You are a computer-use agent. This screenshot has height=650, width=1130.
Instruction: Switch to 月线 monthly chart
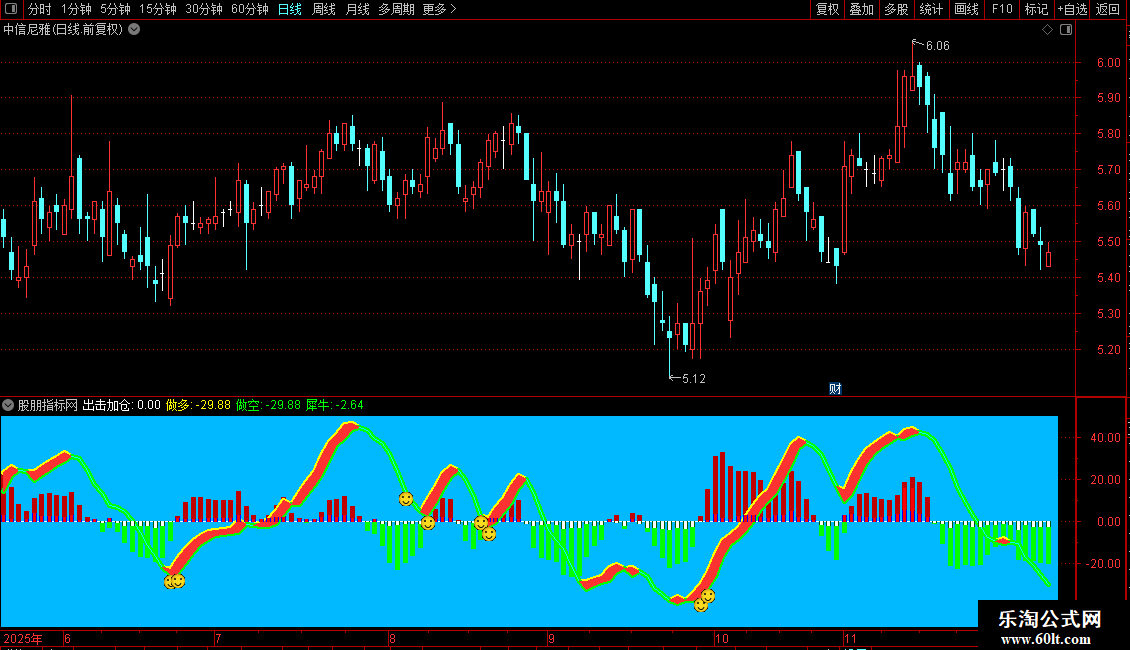coord(357,9)
